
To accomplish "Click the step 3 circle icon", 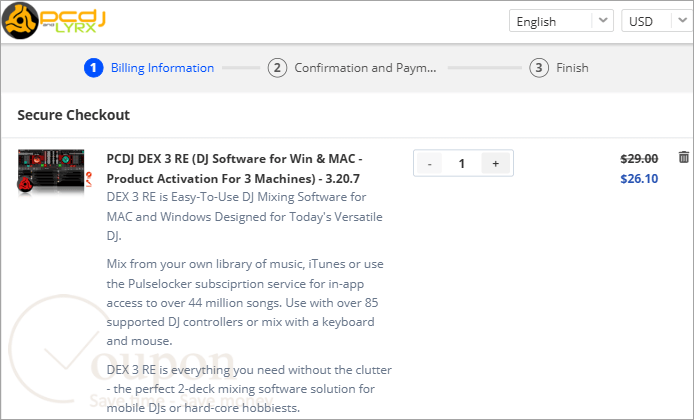I will click(x=539, y=68).
